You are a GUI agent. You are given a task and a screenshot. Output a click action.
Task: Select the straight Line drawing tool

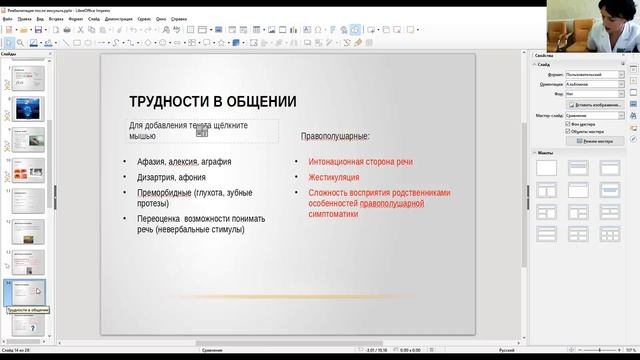[x=66, y=43]
